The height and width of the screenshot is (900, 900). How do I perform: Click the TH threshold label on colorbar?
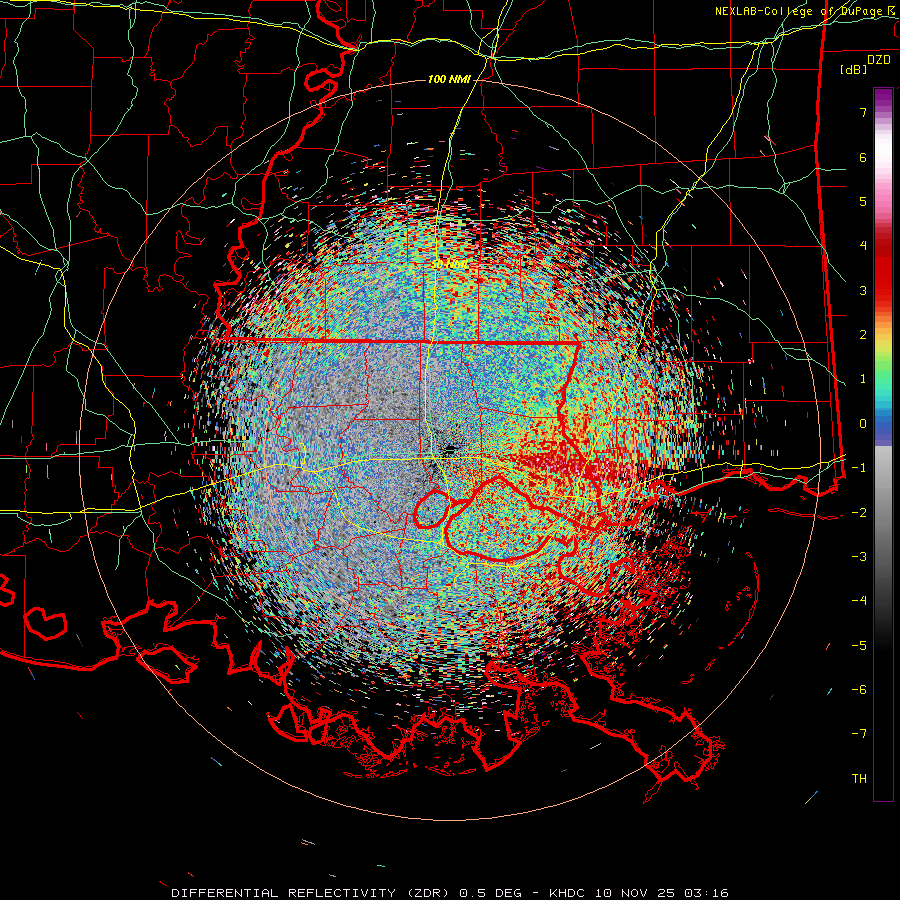click(x=859, y=779)
